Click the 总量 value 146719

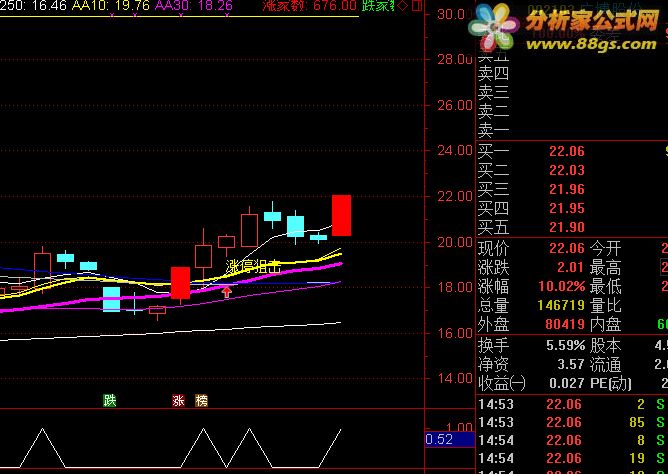(561, 305)
